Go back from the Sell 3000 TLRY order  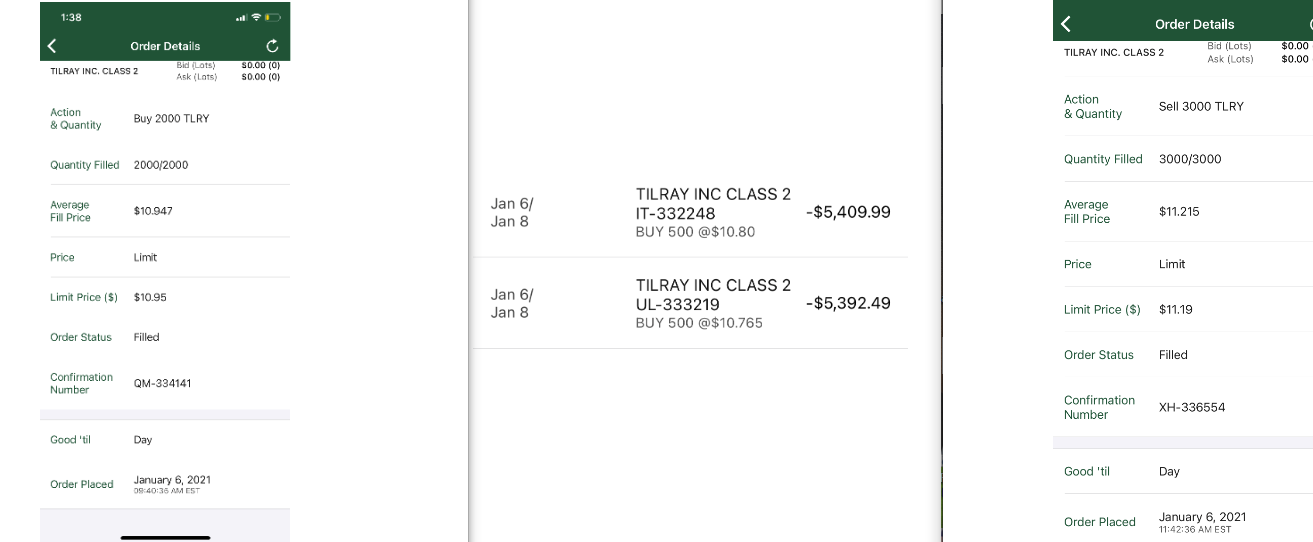pyautogui.click(x=1066, y=24)
